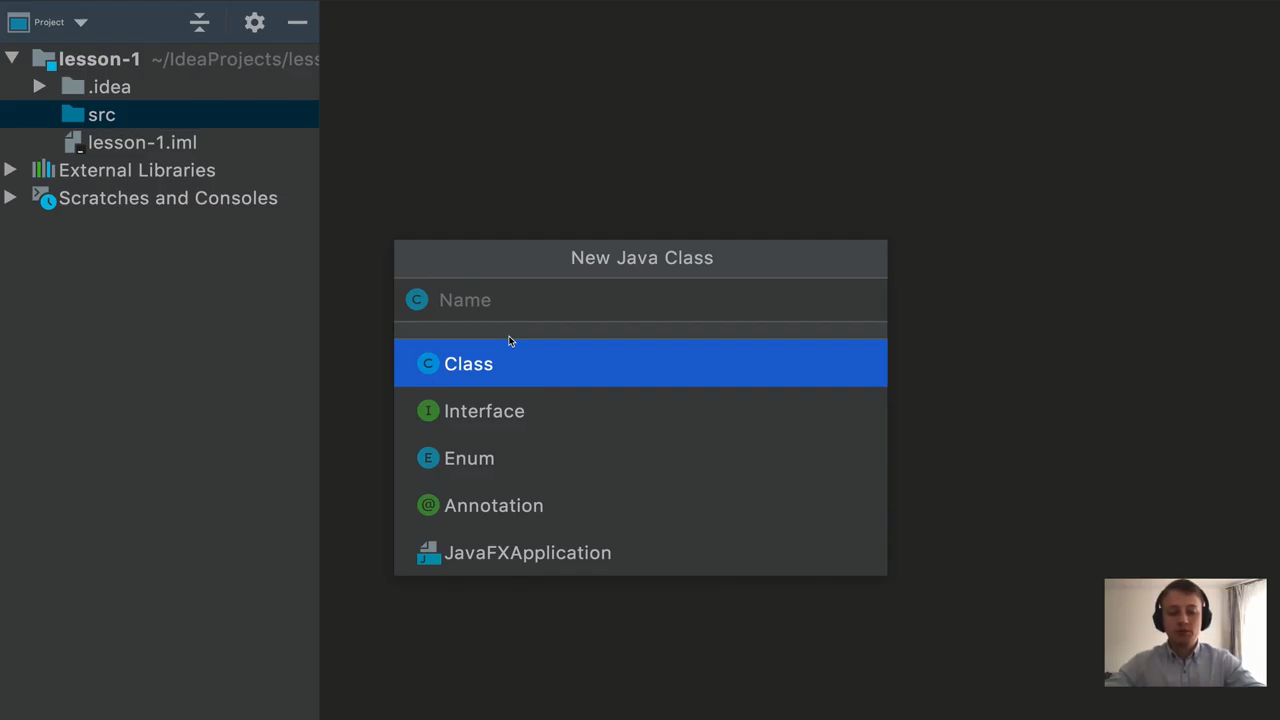Click the lesson-1.iml file icon
The height and width of the screenshot is (720, 1280).
click(x=73, y=142)
